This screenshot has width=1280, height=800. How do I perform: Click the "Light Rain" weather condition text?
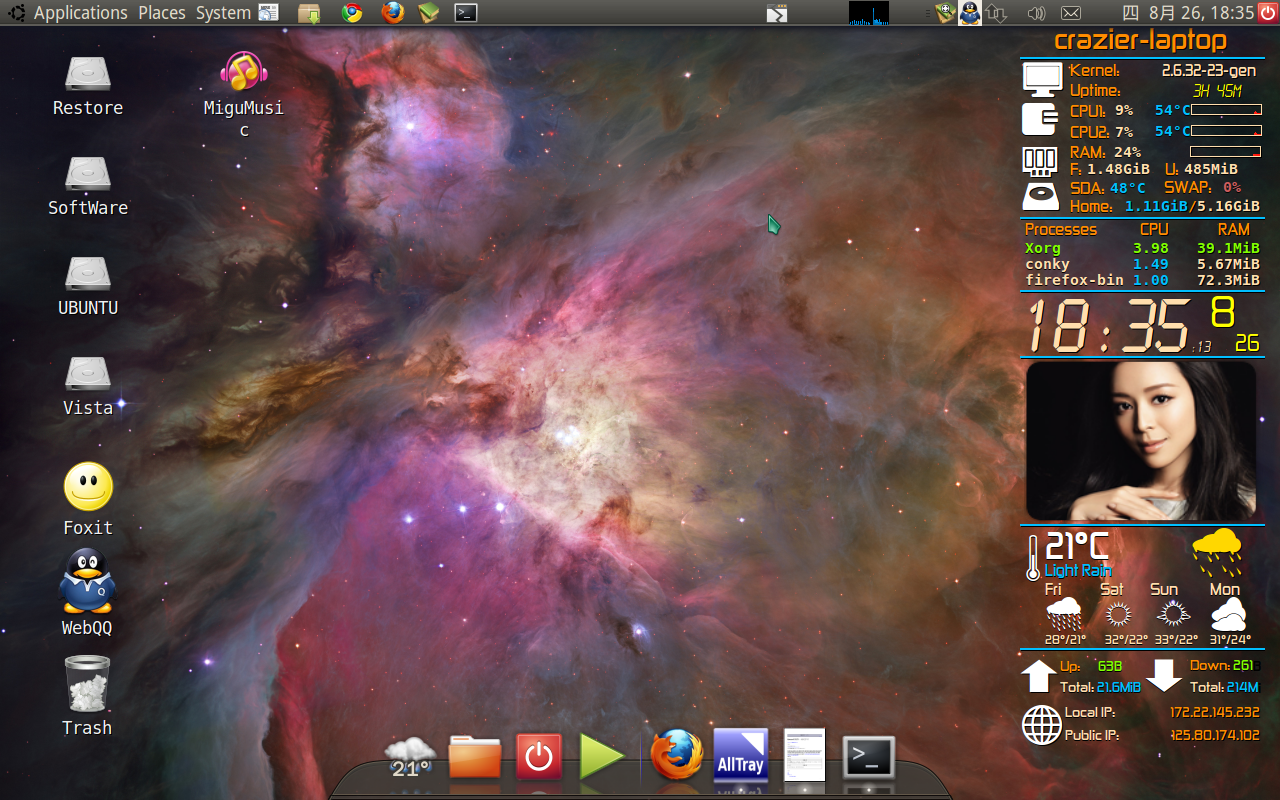pyautogui.click(x=1078, y=570)
